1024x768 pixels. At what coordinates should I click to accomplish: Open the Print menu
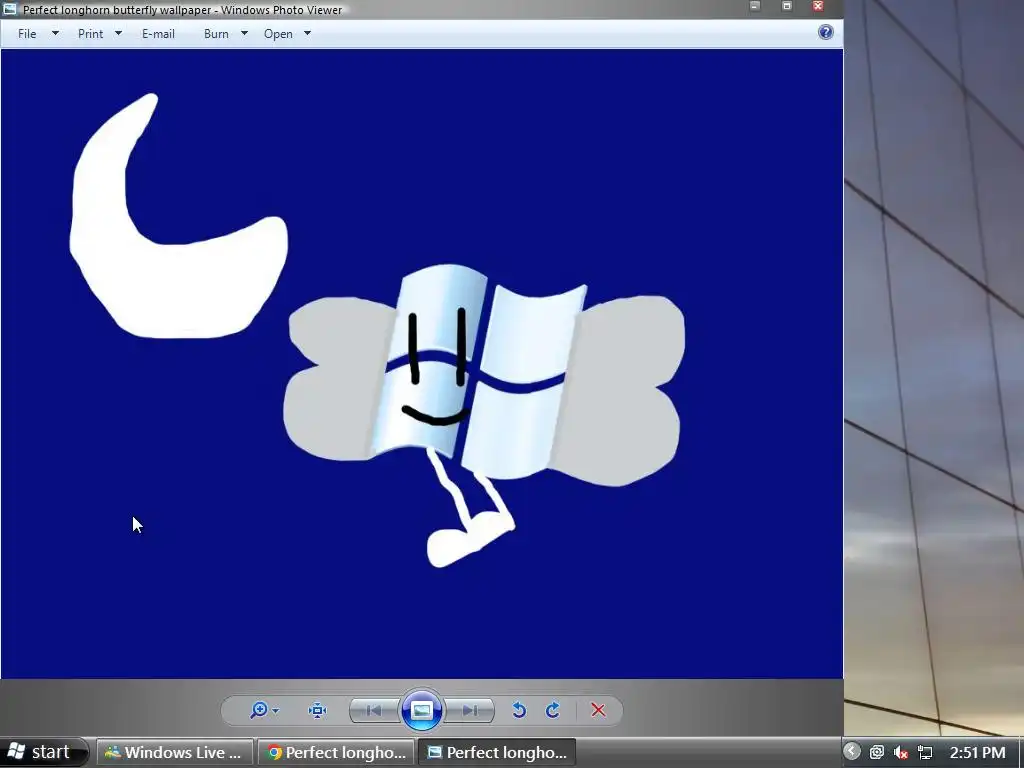(90, 34)
